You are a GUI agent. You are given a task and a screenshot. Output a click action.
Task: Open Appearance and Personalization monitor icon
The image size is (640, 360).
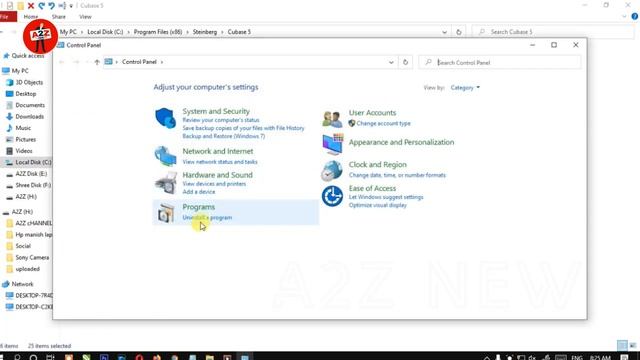click(332, 144)
